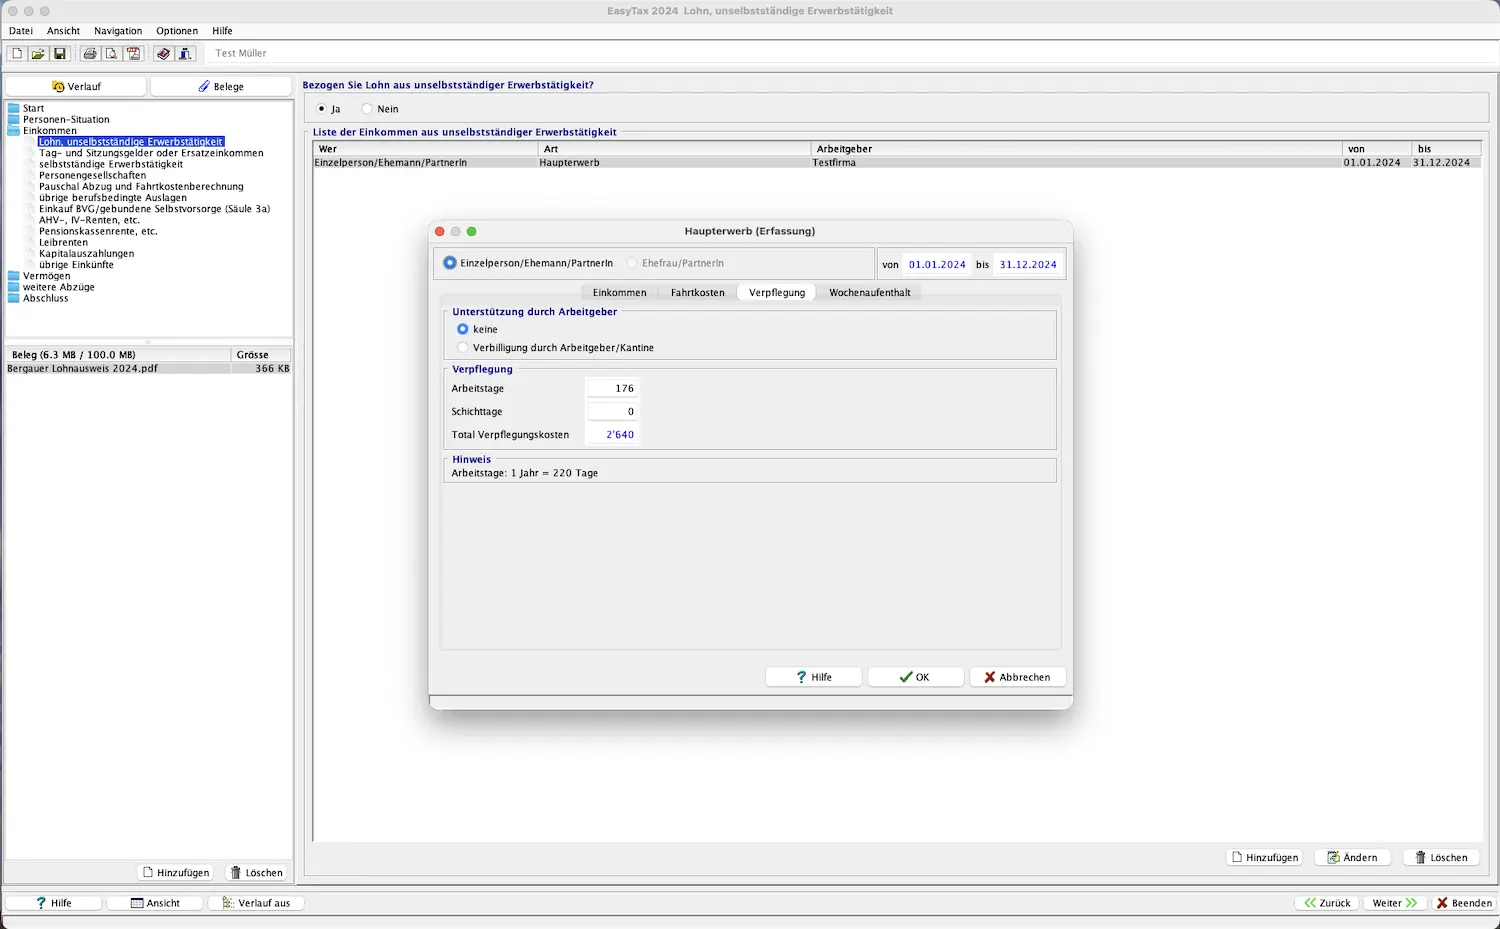Viewport: 1500px width, 929px height.
Task: Click the open file folder icon
Action: pos(38,54)
